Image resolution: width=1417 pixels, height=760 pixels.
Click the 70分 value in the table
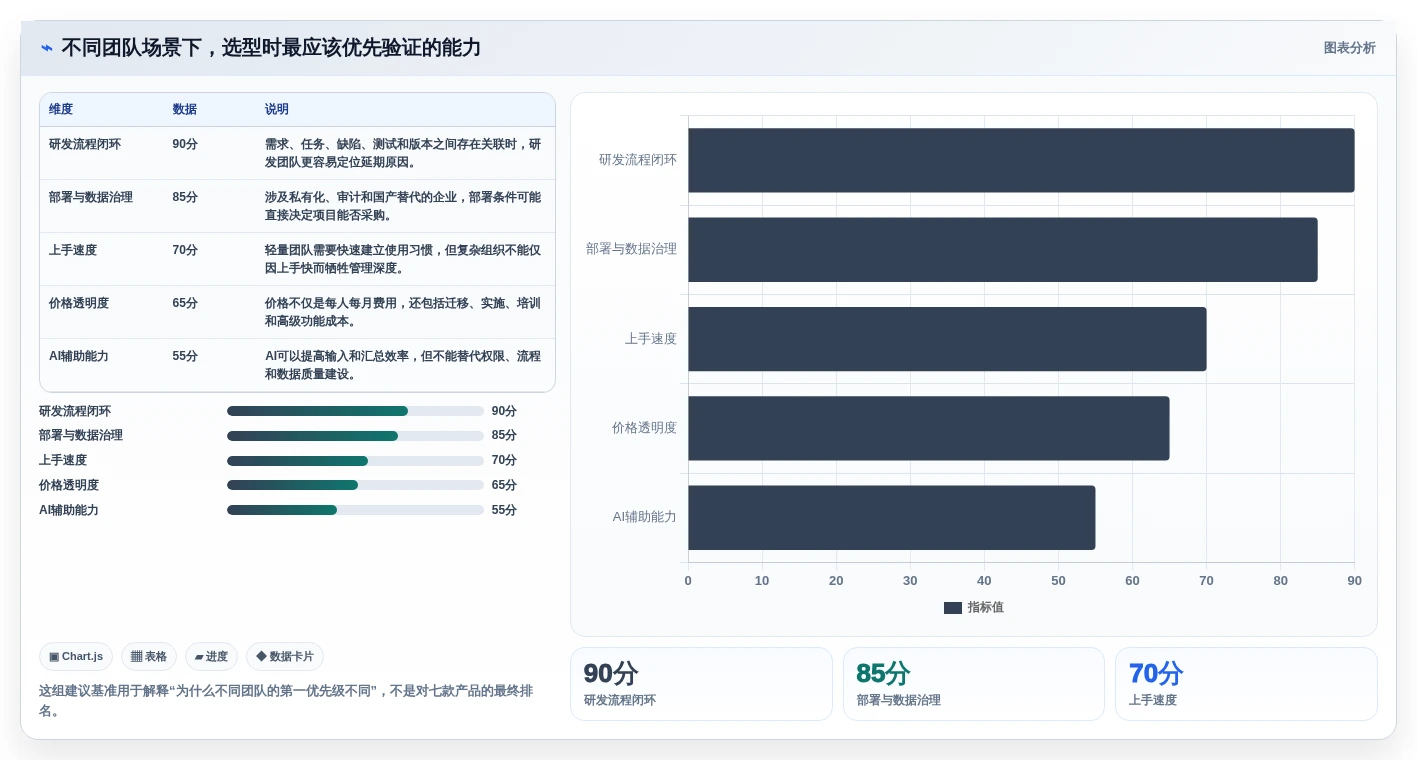(185, 250)
